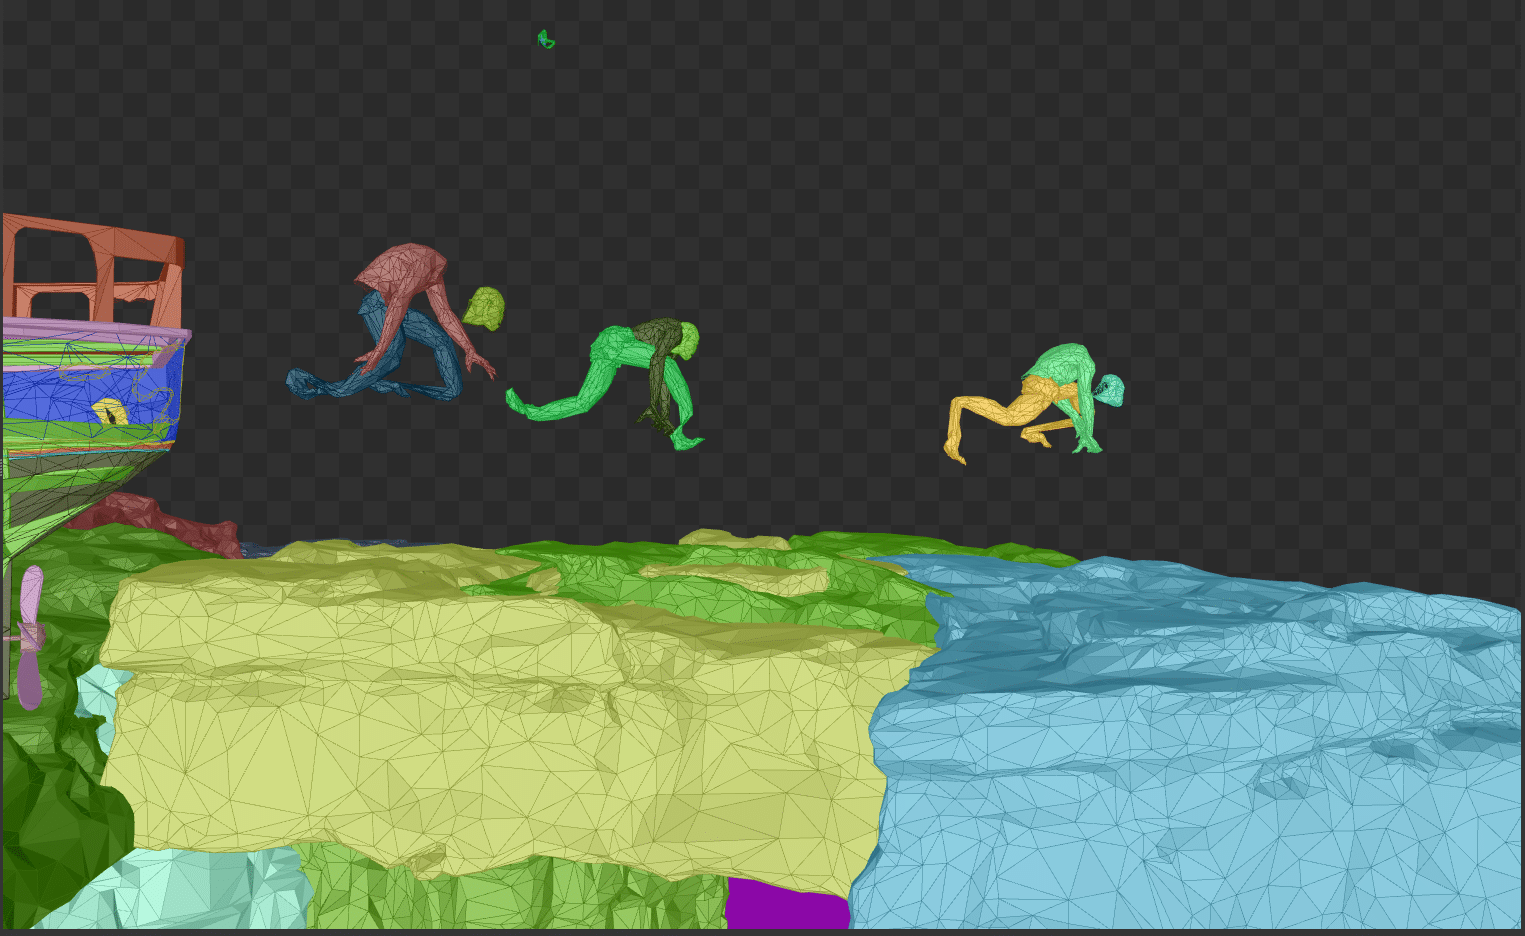Select the teal head of right figure
Viewport: 1525px width, 936px height.
click(x=1110, y=389)
